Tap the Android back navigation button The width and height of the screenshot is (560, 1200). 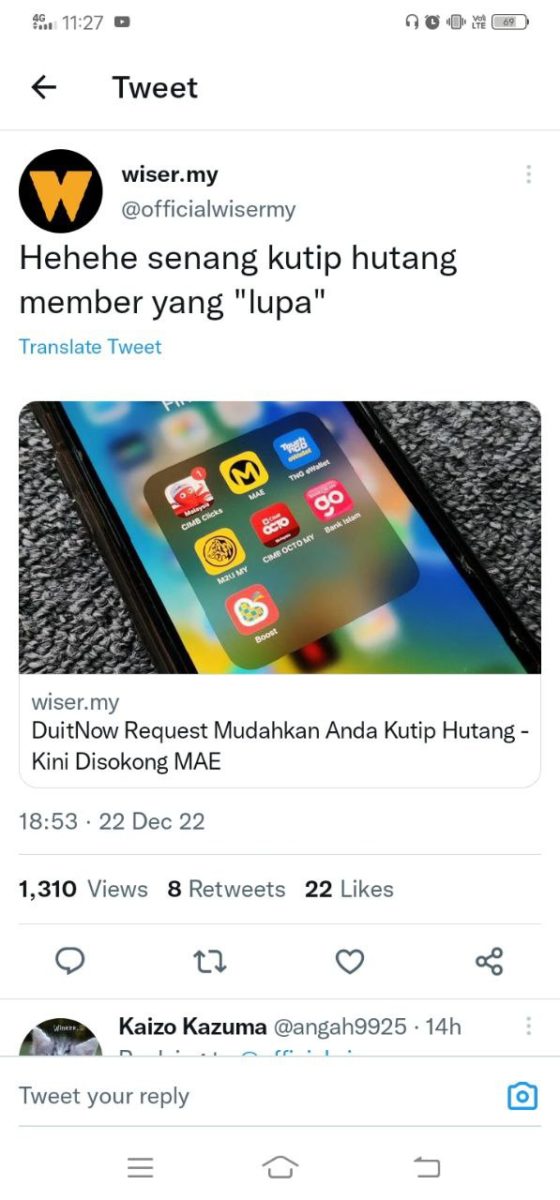(x=426, y=1167)
